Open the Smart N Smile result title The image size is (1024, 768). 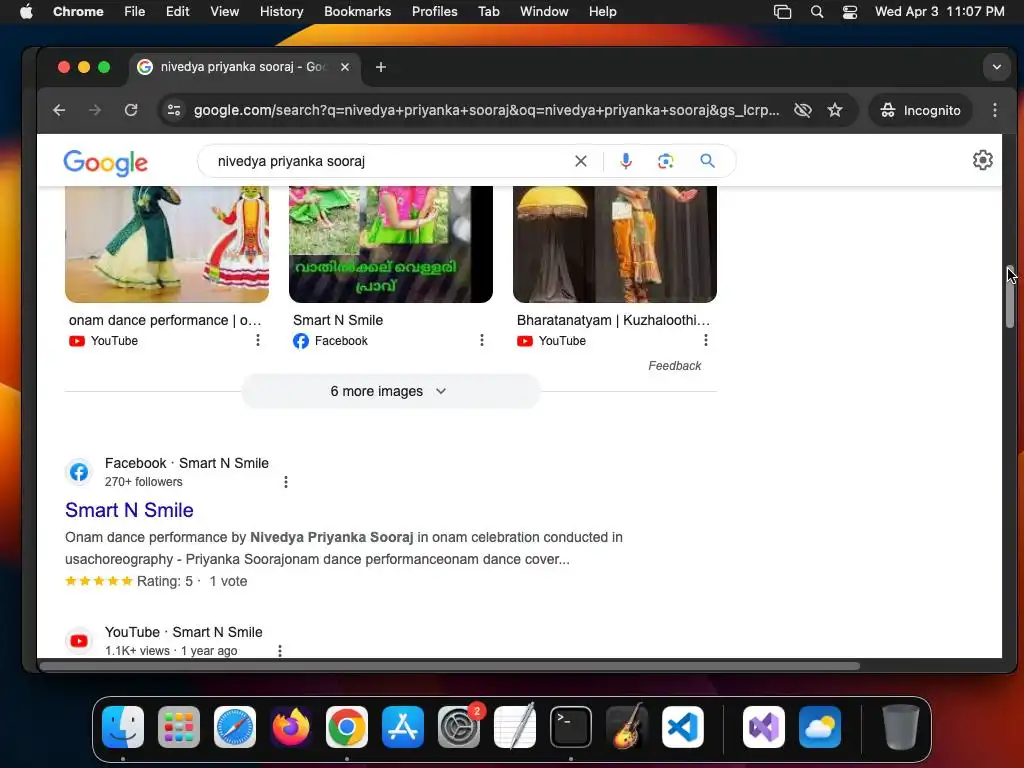coord(129,510)
